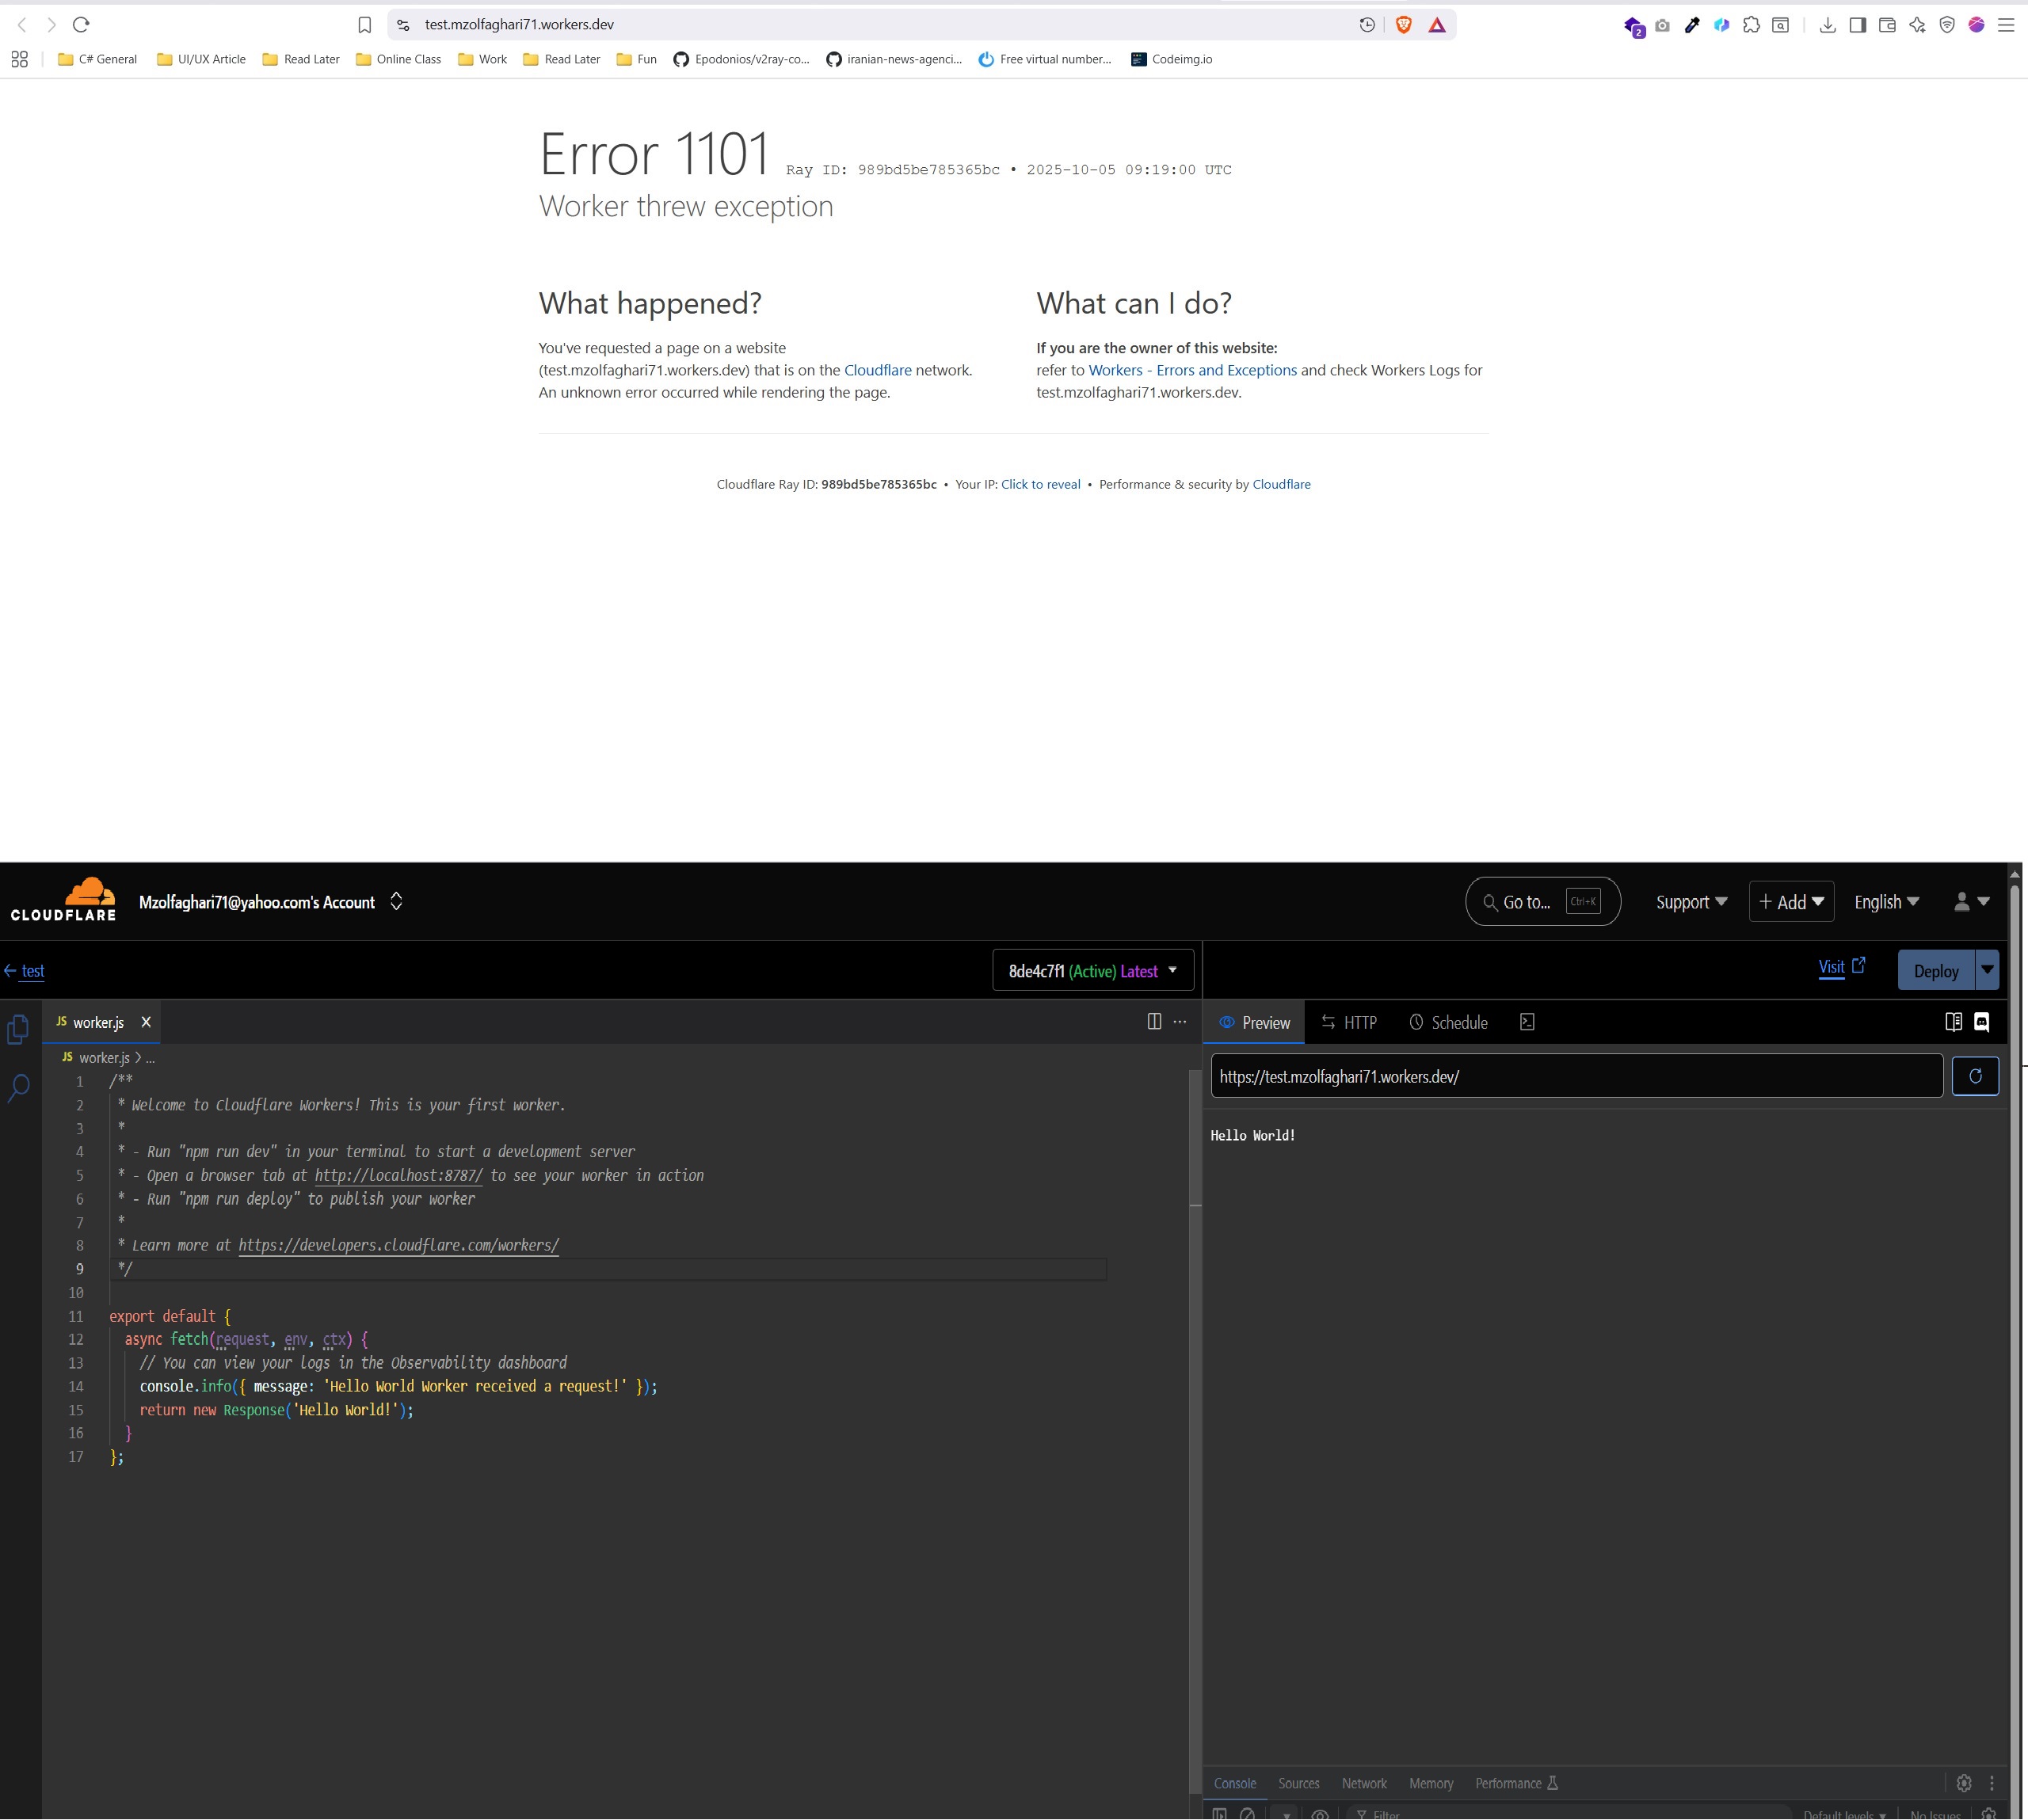The width and height of the screenshot is (2028, 1820).
Task: Open Workers - Errors and Exceptions link
Action: pos(1192,370)
